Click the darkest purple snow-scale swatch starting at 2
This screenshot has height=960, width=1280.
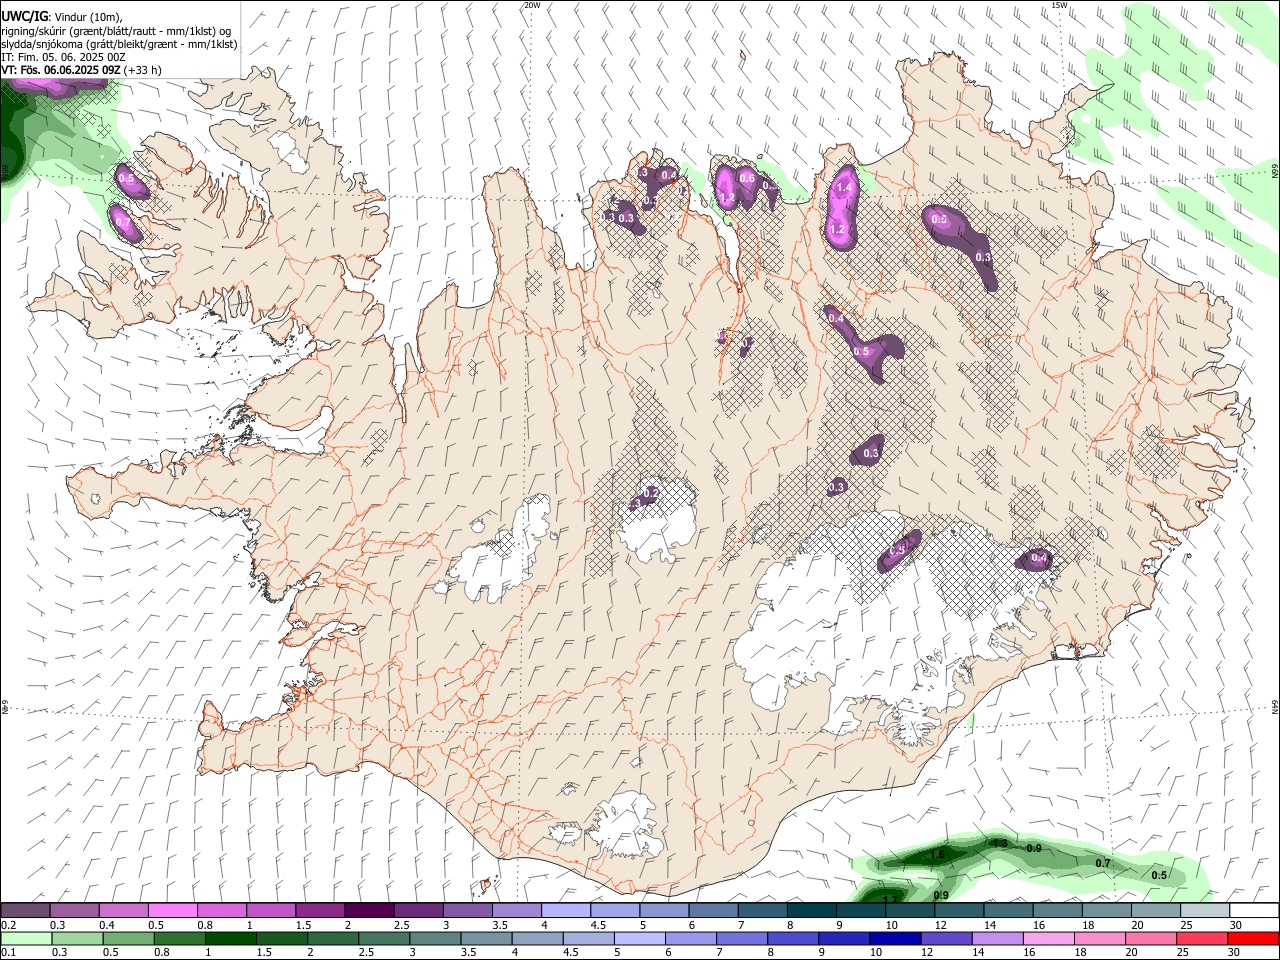pos(368,911)
